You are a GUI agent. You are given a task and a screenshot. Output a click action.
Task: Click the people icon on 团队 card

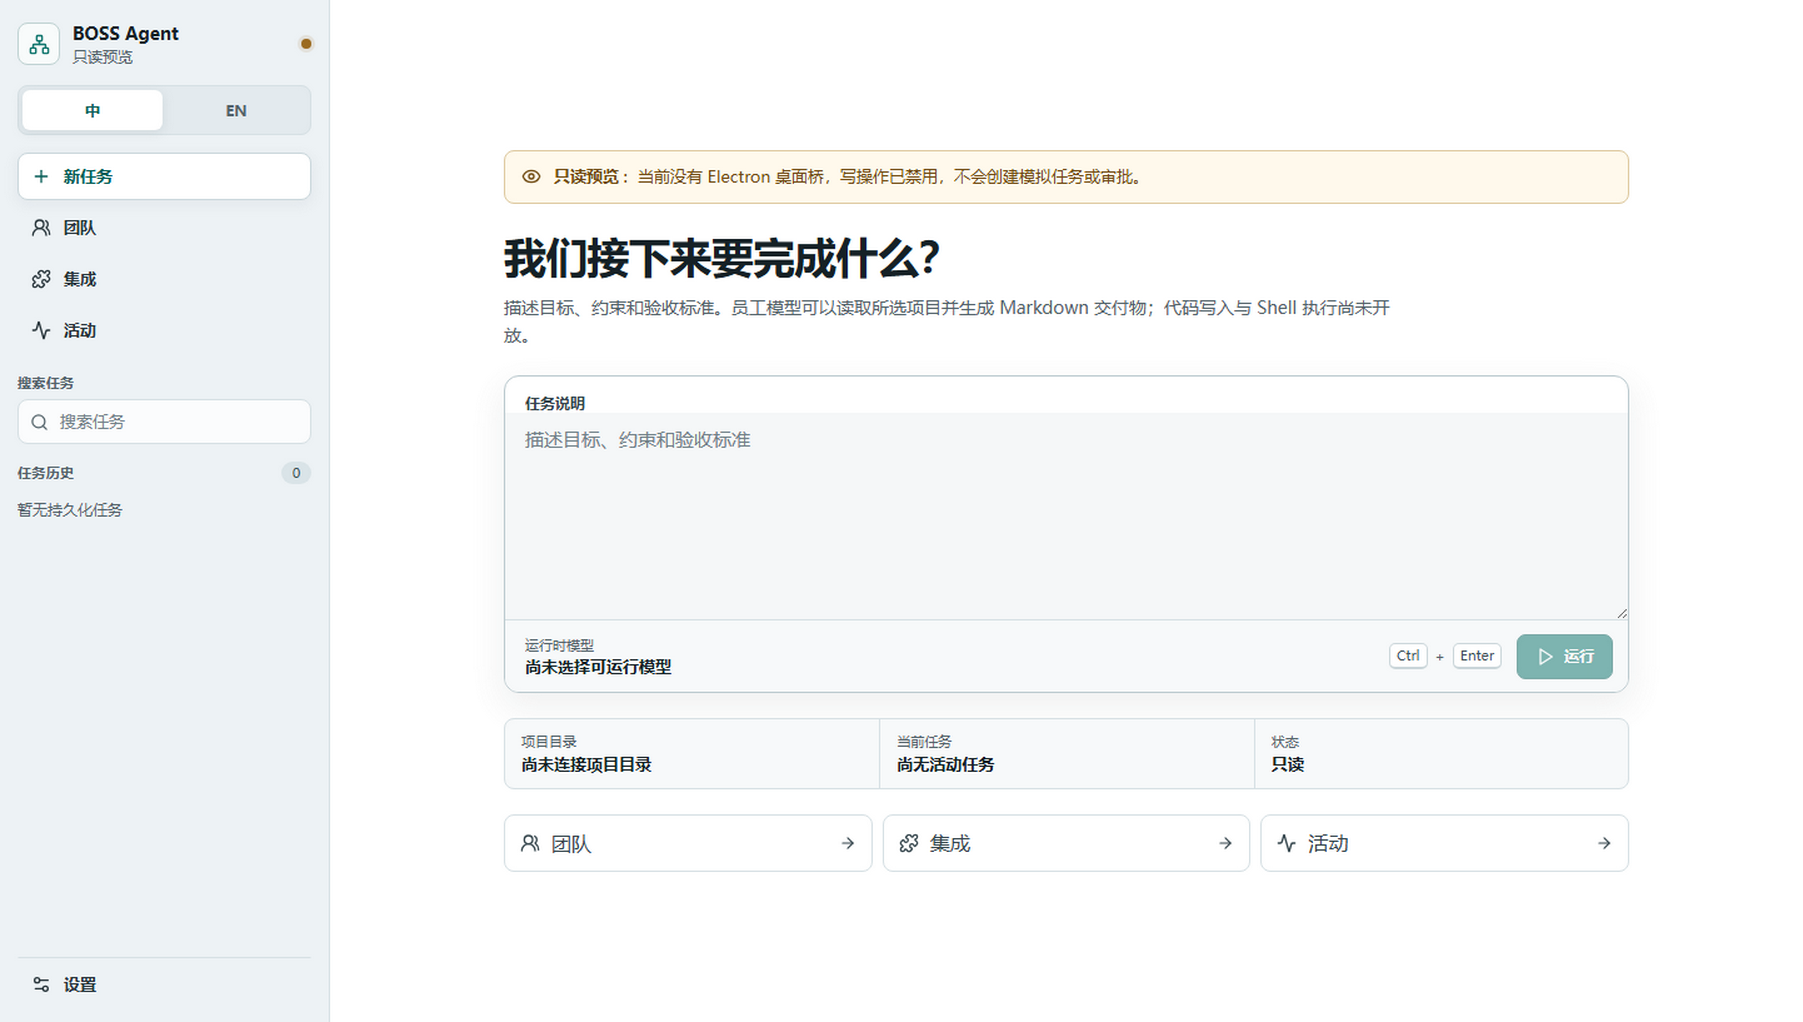tap(531, 843)
